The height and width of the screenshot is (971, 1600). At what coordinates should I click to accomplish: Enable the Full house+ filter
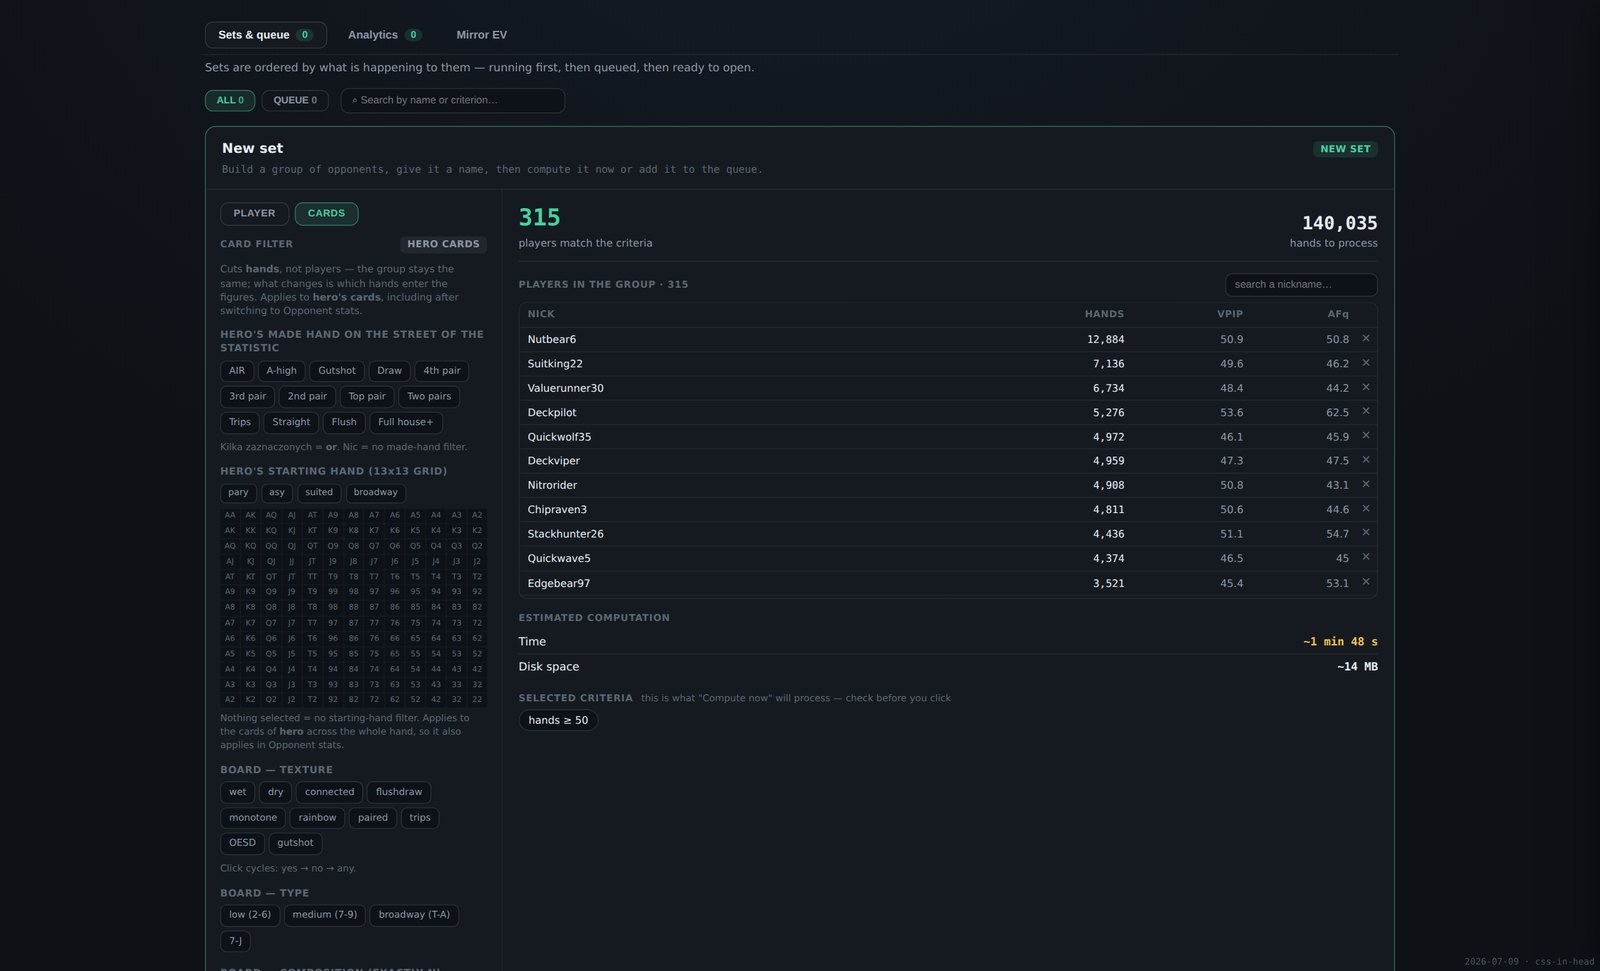tap(406, 423)
